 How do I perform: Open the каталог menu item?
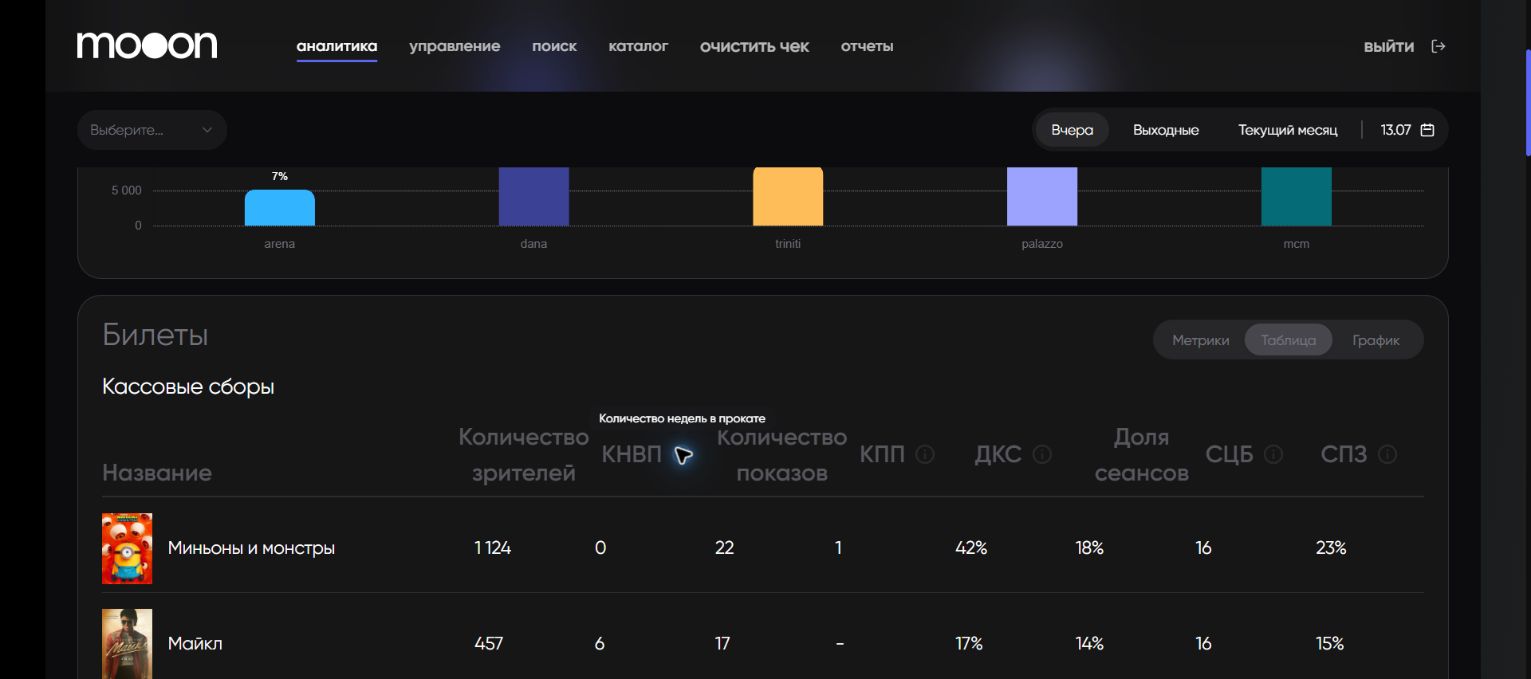coord(638,46)
